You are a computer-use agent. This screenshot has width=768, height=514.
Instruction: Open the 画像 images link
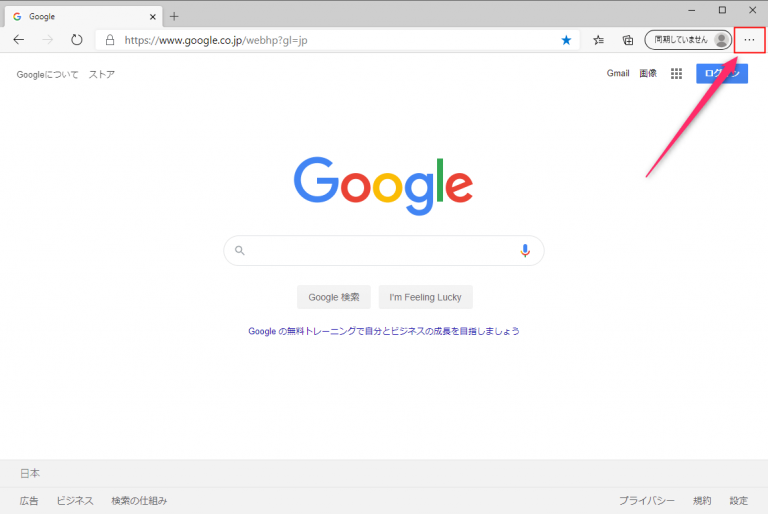point(648,73)
